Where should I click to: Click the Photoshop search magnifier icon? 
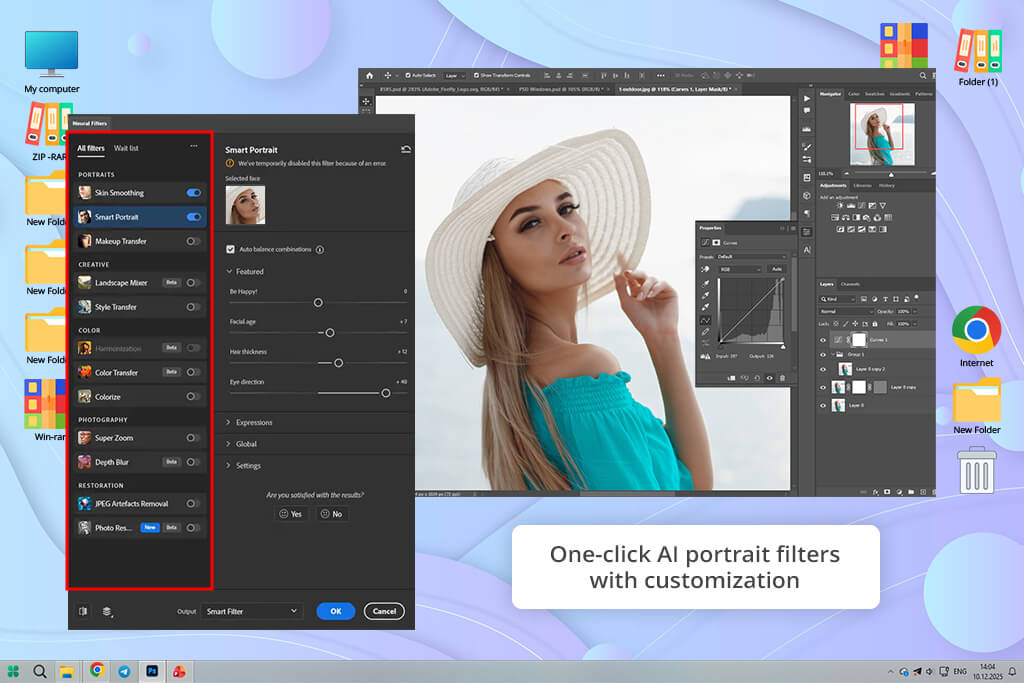point(923,76)
